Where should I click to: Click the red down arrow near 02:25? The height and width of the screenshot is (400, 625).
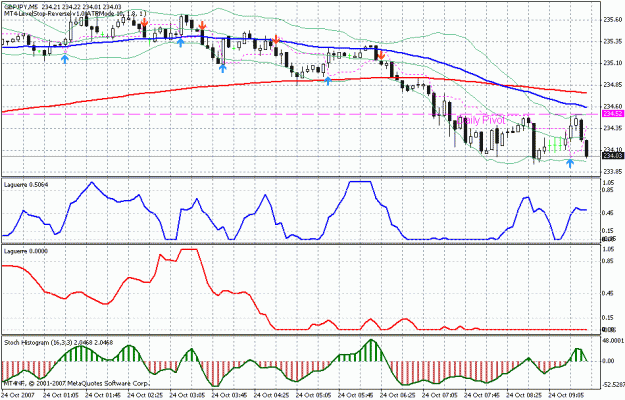tap(144, 22)
